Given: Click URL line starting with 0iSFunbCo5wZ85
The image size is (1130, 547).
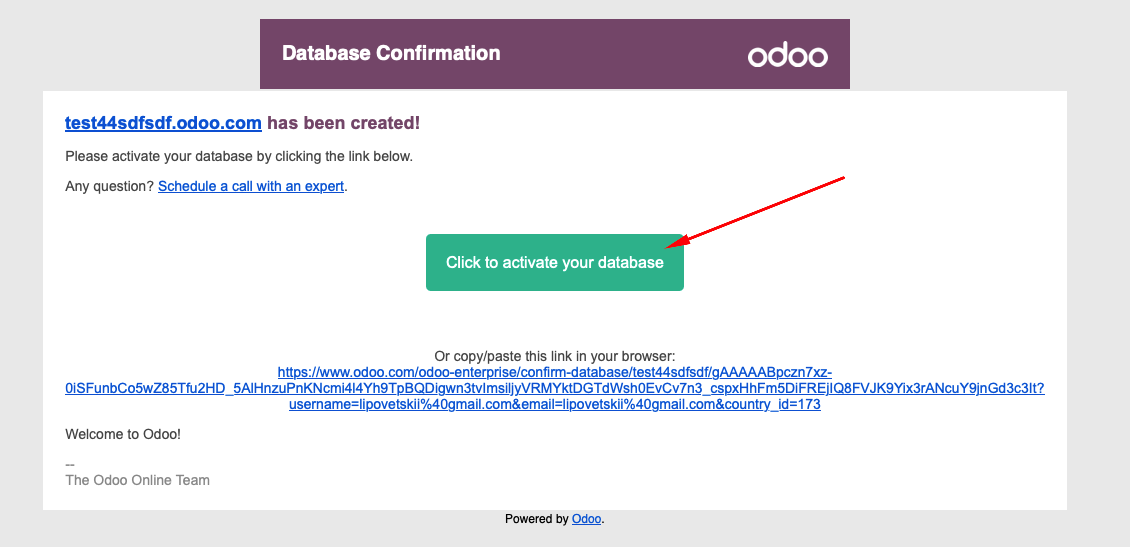Looking at the screenshot, I should coord(555,388).
